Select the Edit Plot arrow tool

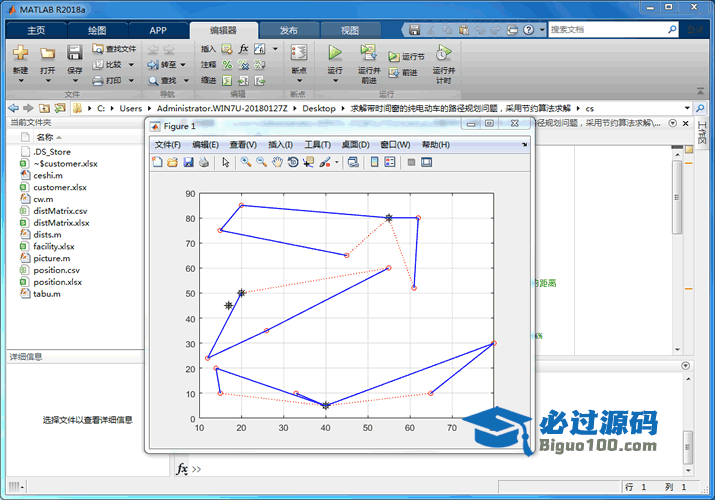(x=226, y=162)
